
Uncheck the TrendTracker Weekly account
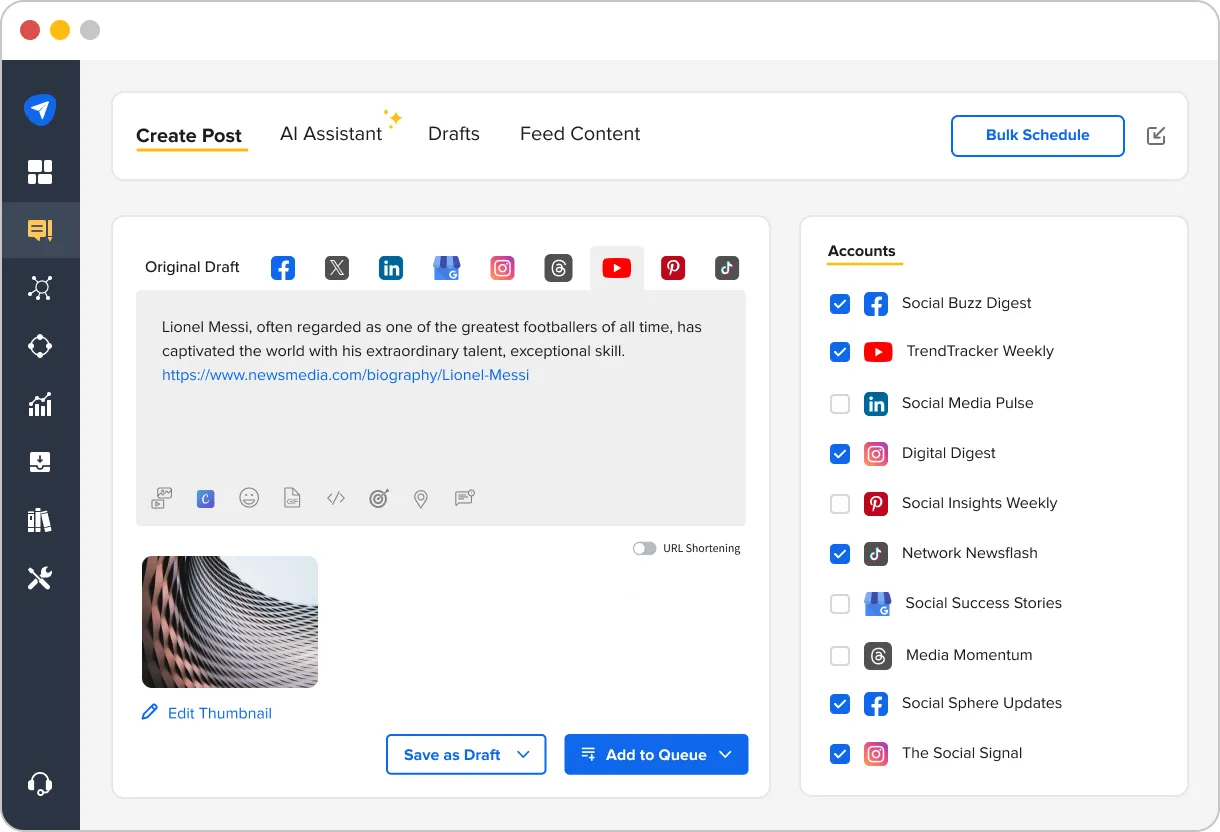point(840,352)
